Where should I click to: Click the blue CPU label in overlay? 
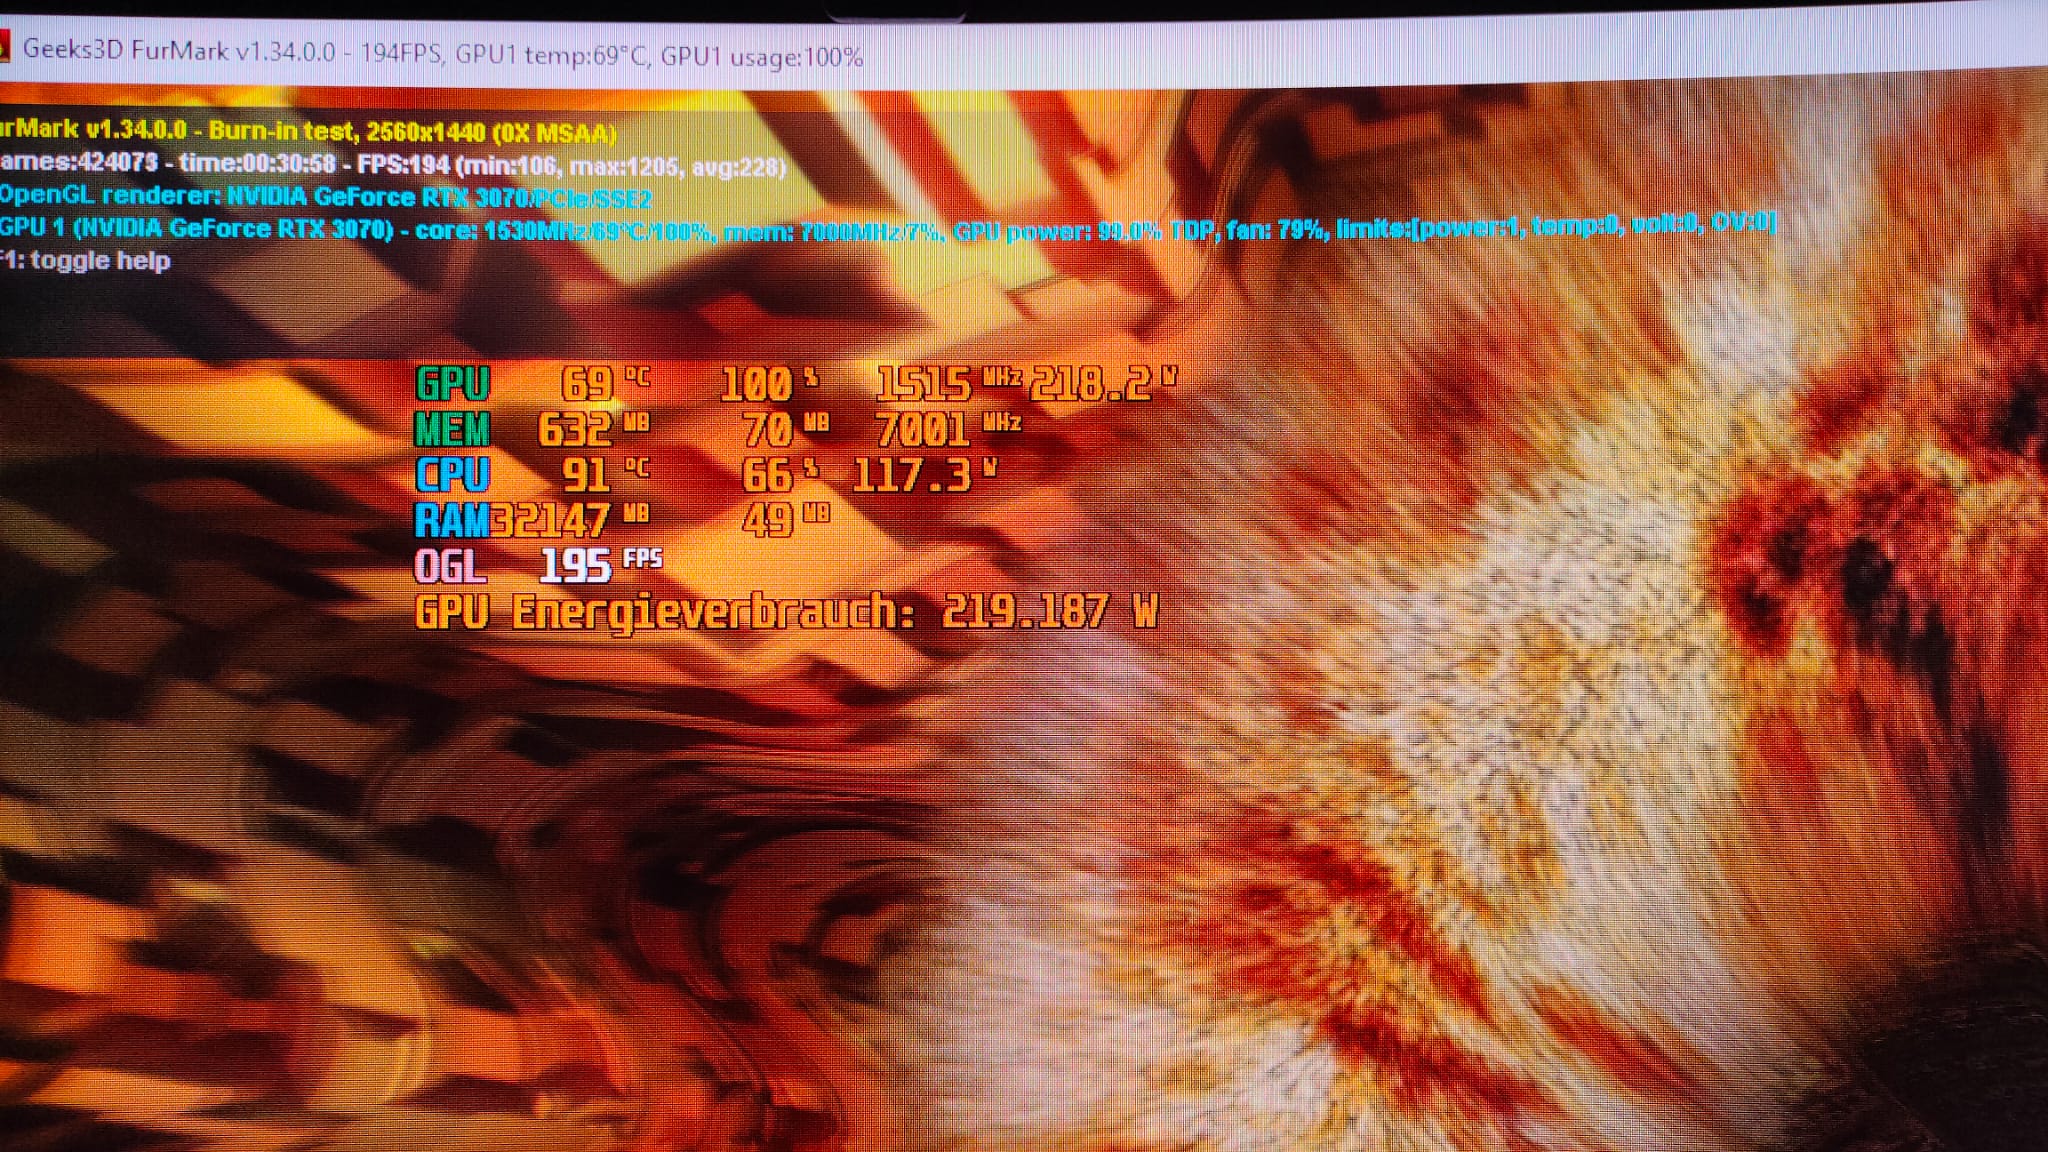[452, 475]
